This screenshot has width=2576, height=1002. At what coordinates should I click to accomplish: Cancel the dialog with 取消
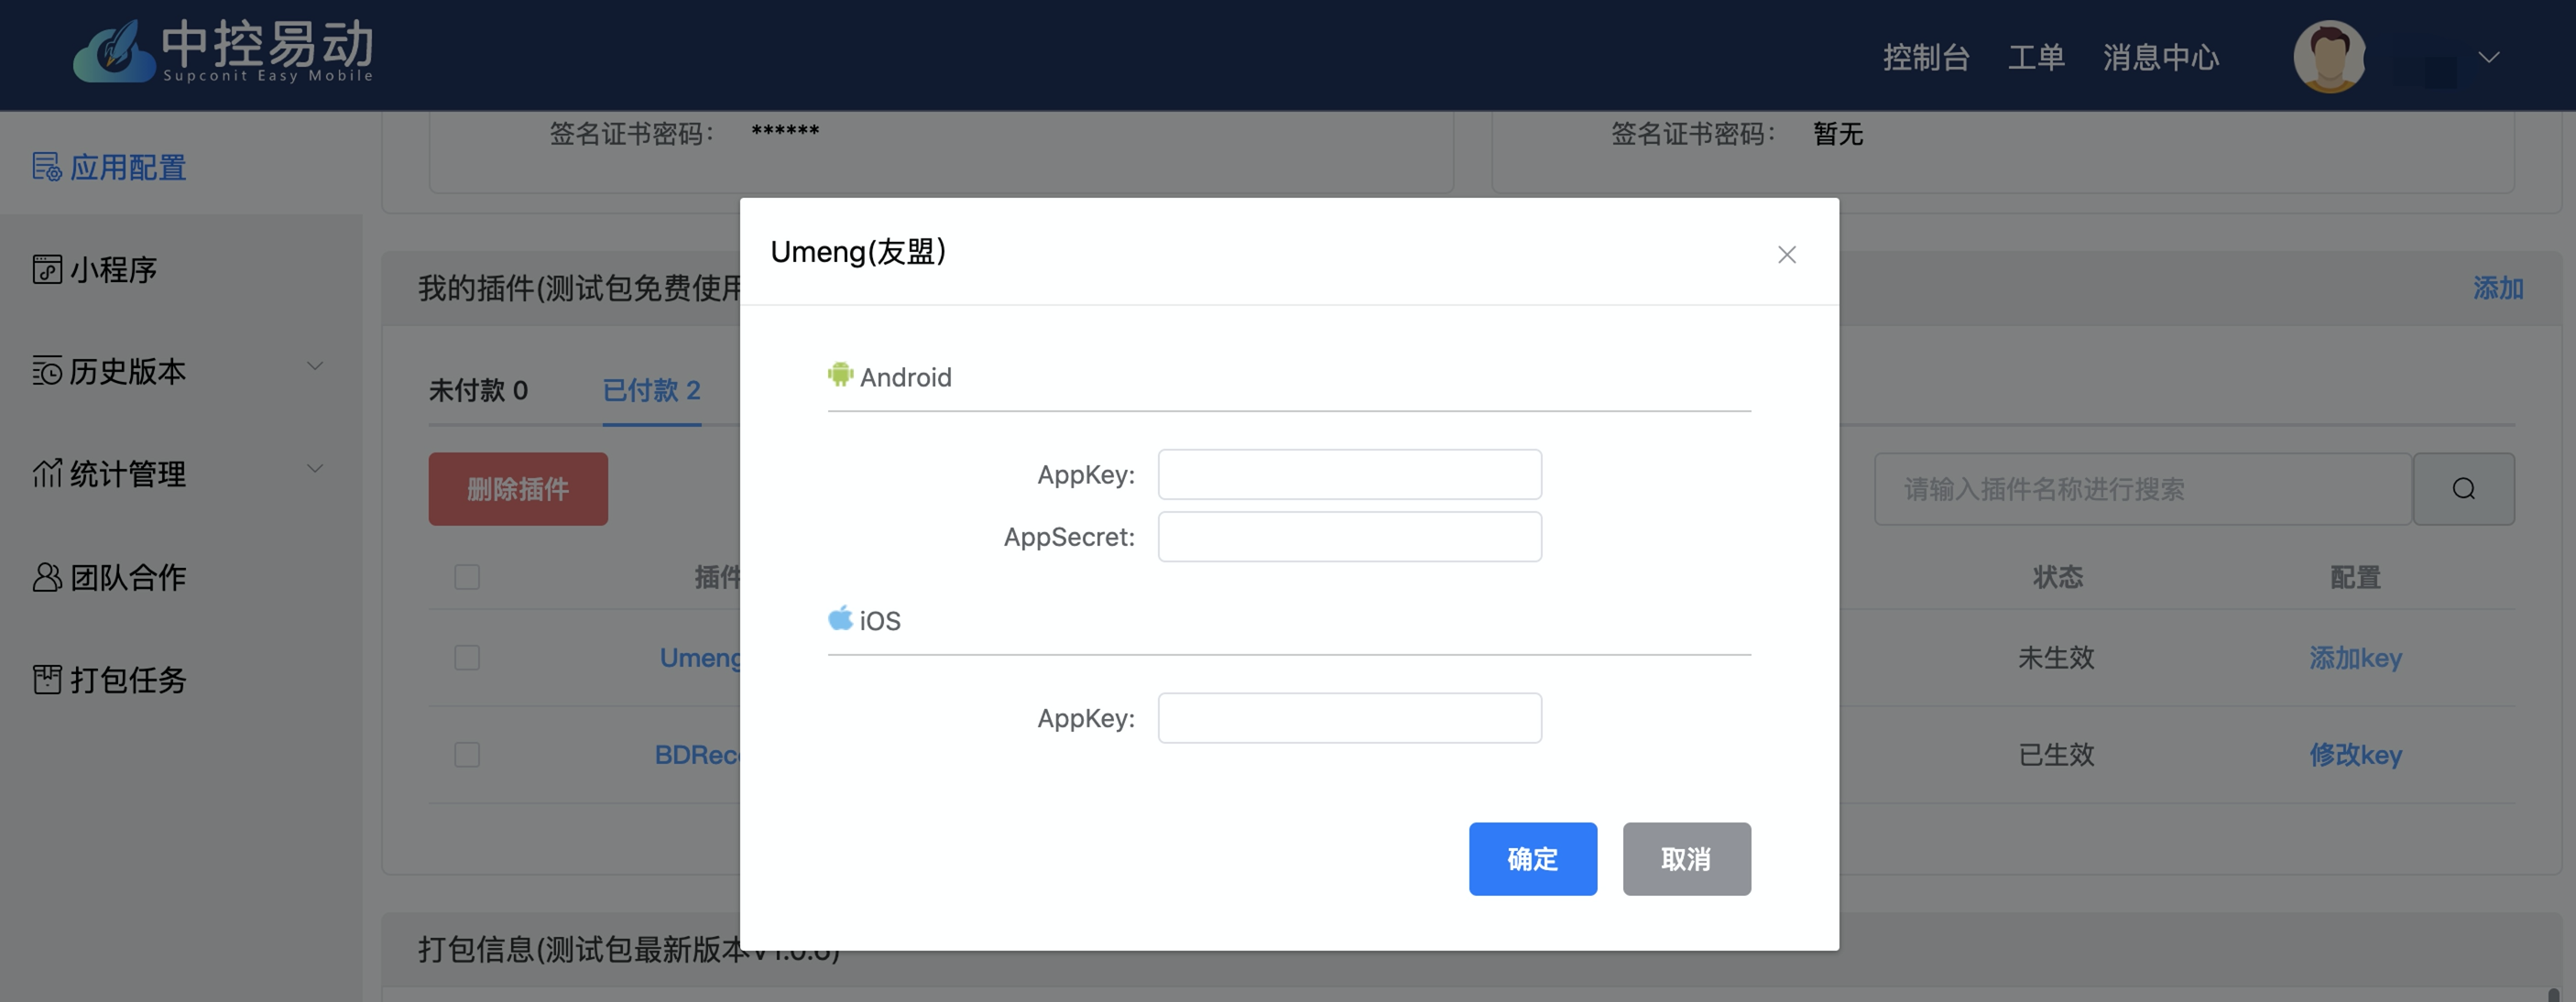(x=1686, y=859)
